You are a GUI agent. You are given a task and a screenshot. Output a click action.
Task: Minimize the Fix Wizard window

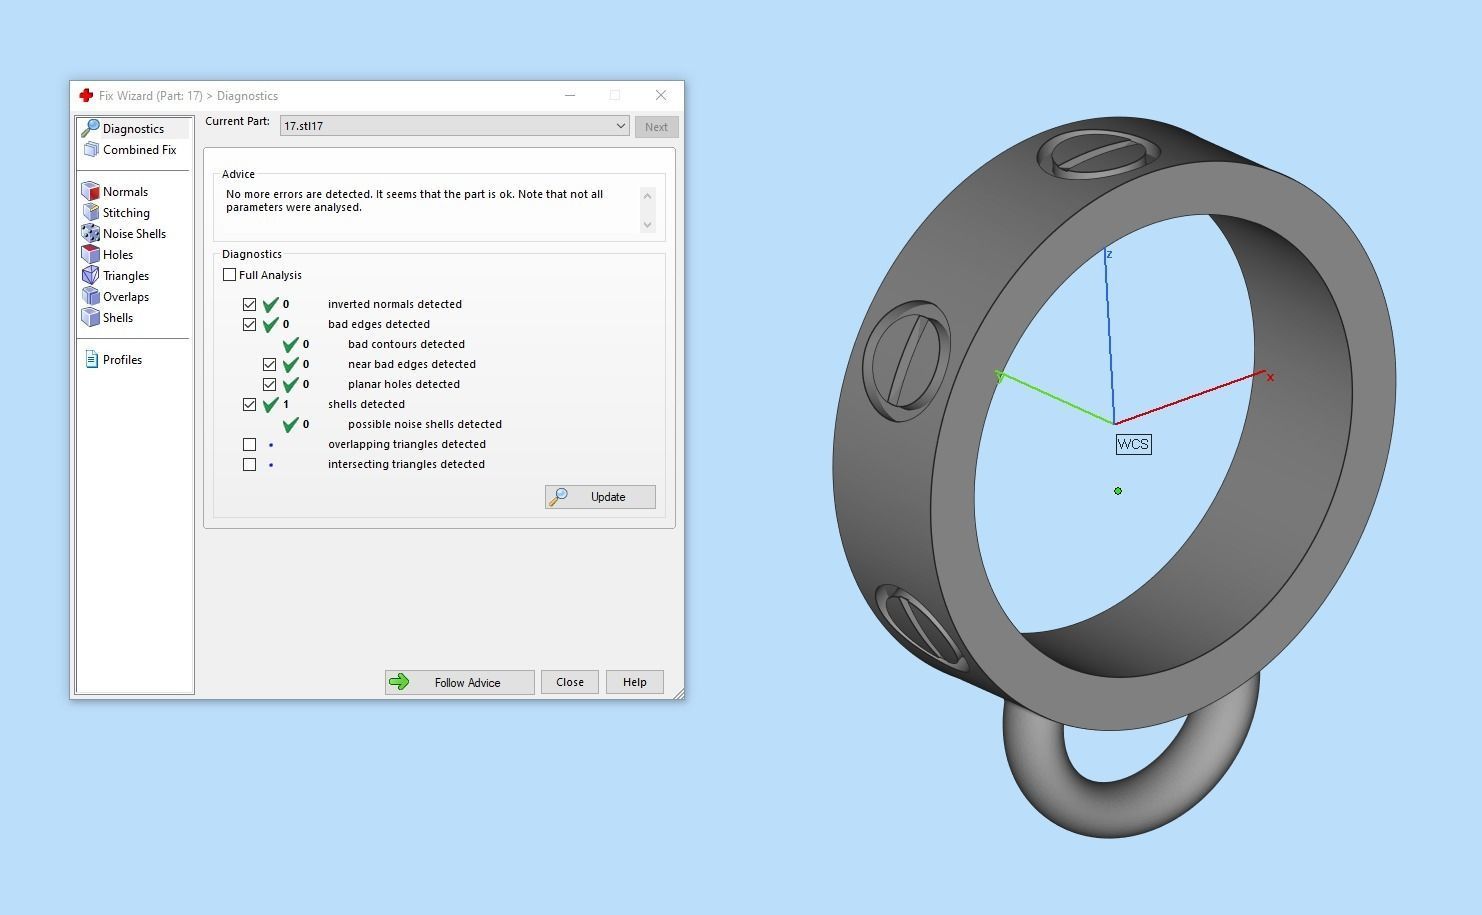coord(570,95)
